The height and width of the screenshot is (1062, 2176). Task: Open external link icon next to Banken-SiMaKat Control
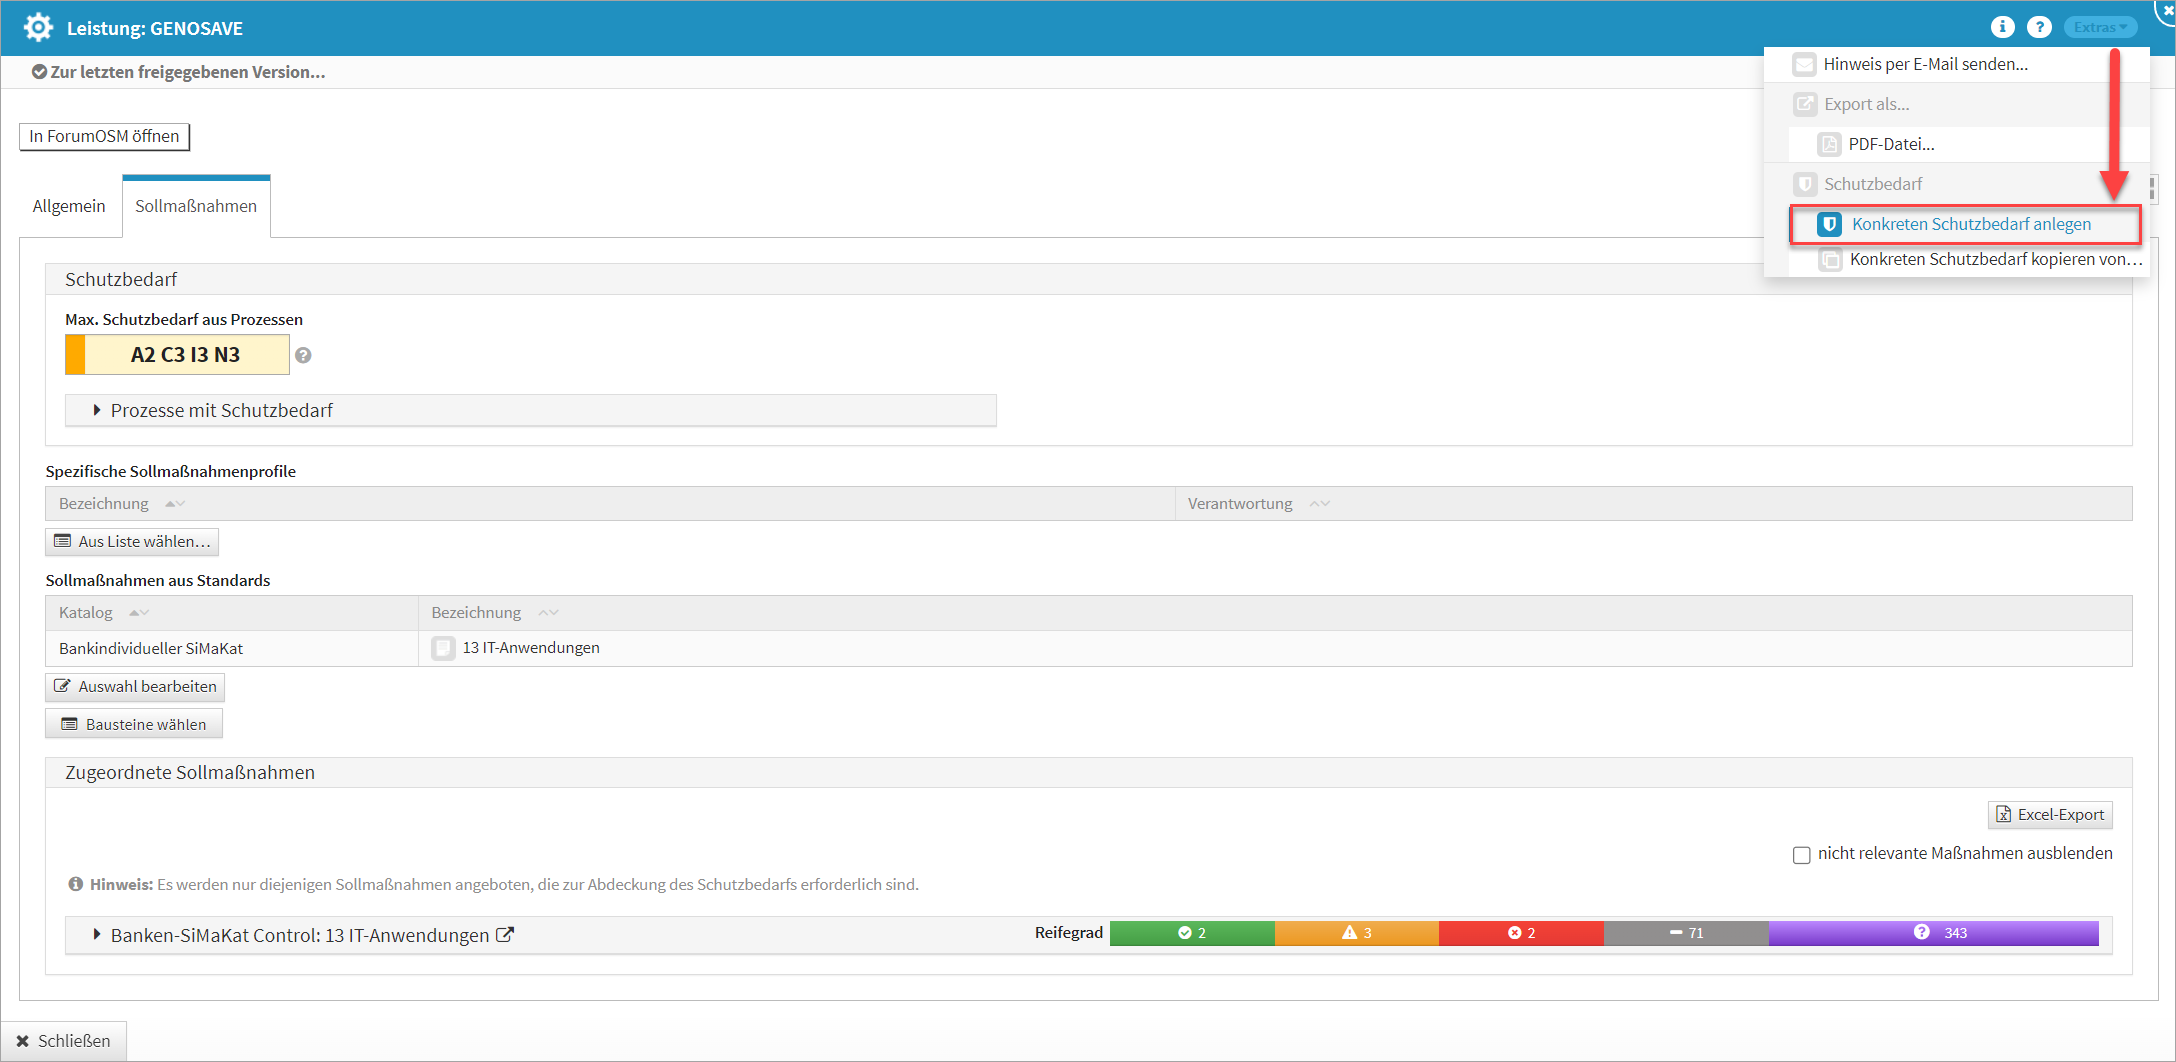click(x=506, y=935)
